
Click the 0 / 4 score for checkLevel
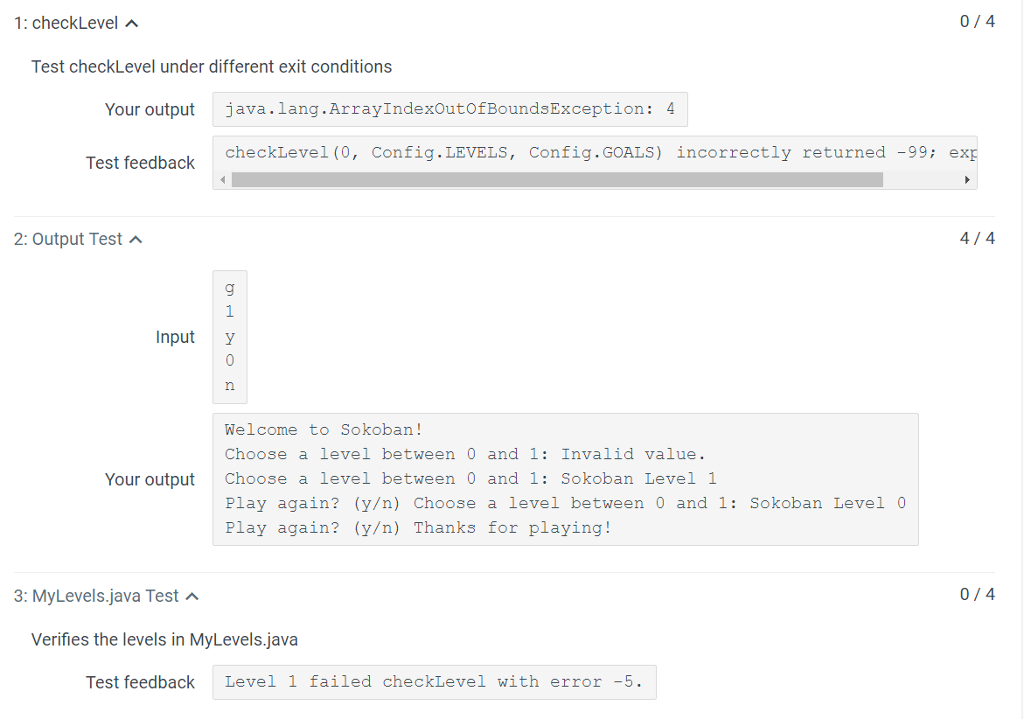975,21
